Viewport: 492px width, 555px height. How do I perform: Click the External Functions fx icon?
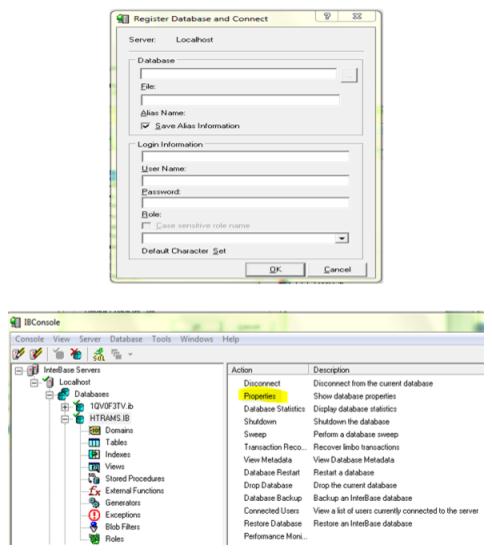(x=94, y=491)
